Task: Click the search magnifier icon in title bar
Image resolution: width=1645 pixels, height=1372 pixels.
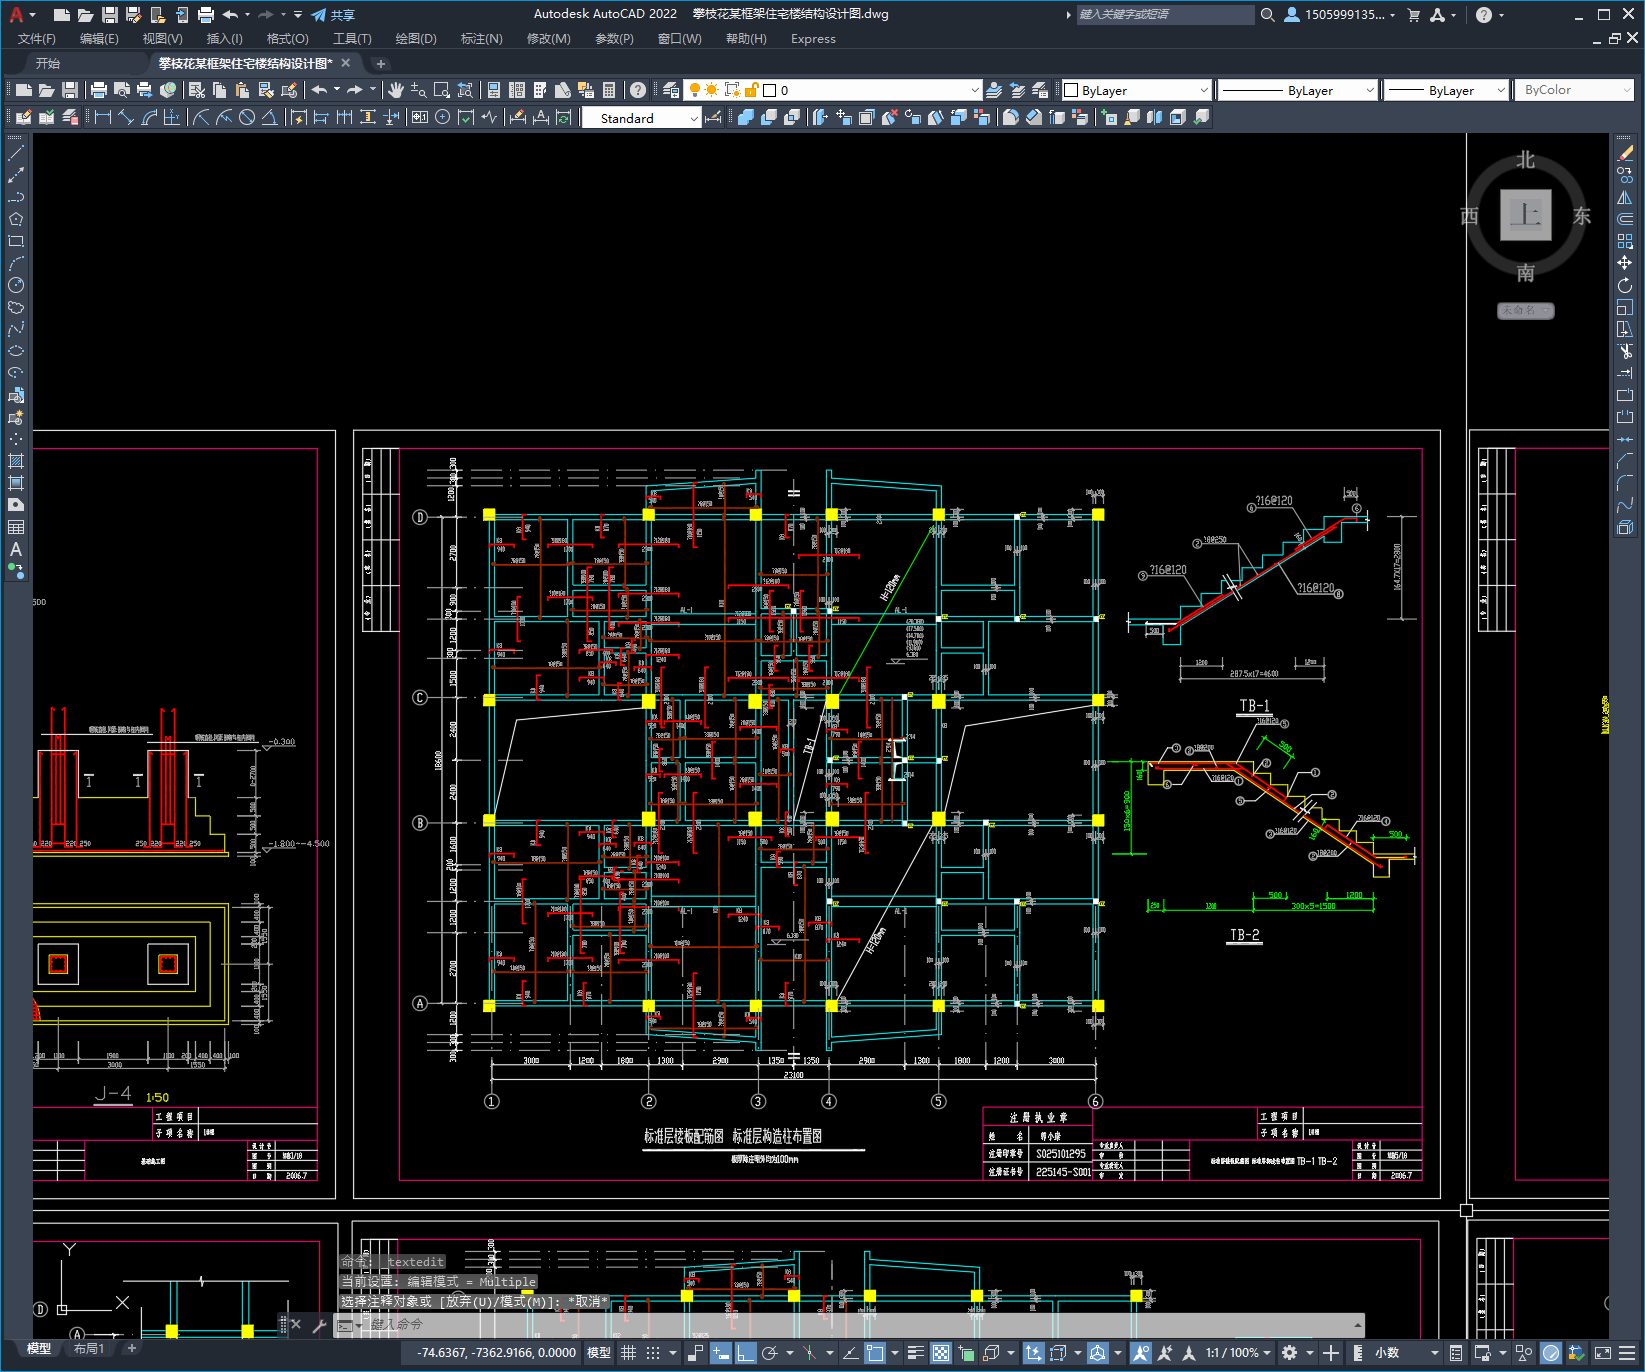Action: click(x=1268, y=15)
